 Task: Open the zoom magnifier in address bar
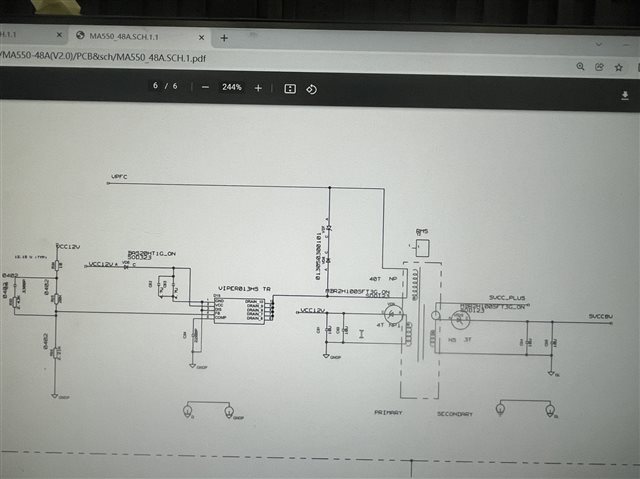pyautogui.click(x=580, y=67)
